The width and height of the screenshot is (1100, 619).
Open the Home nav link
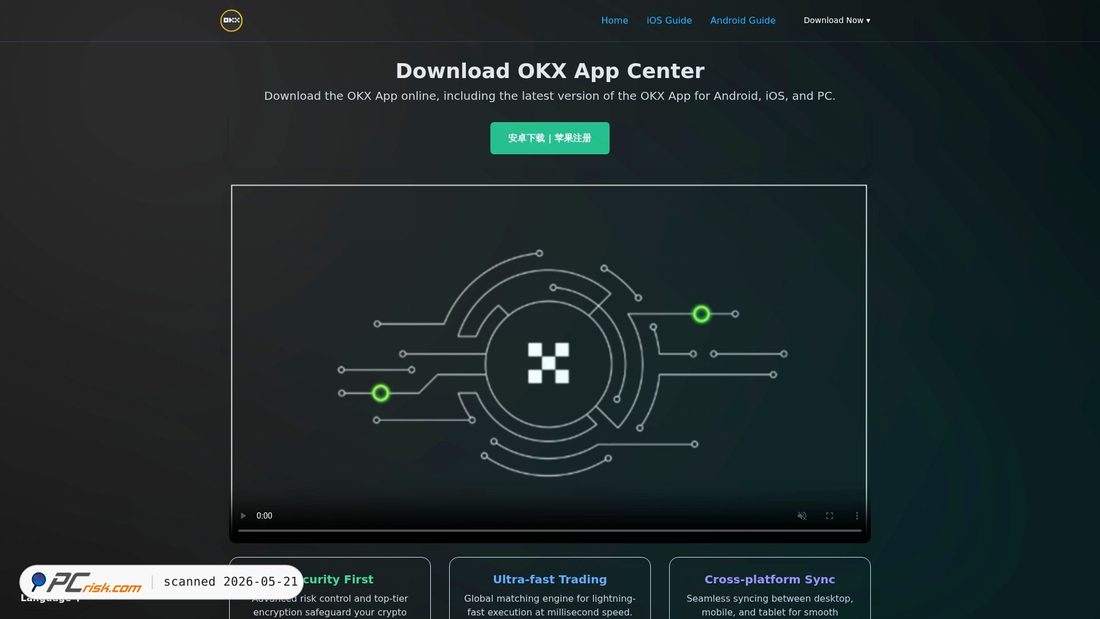pyautogui.click(x=615, y=20)
